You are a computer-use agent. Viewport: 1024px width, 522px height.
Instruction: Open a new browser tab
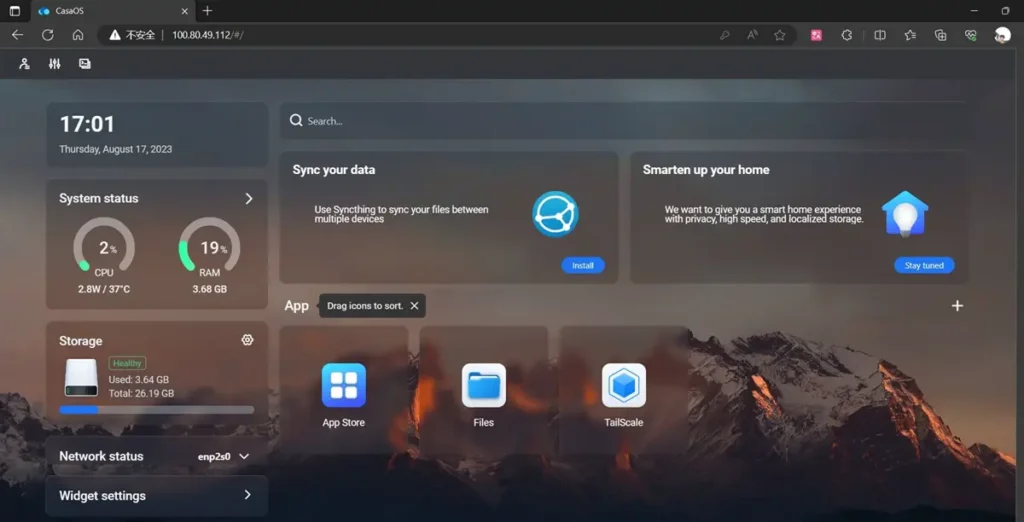pyautogui.click(x=208, y=11)
